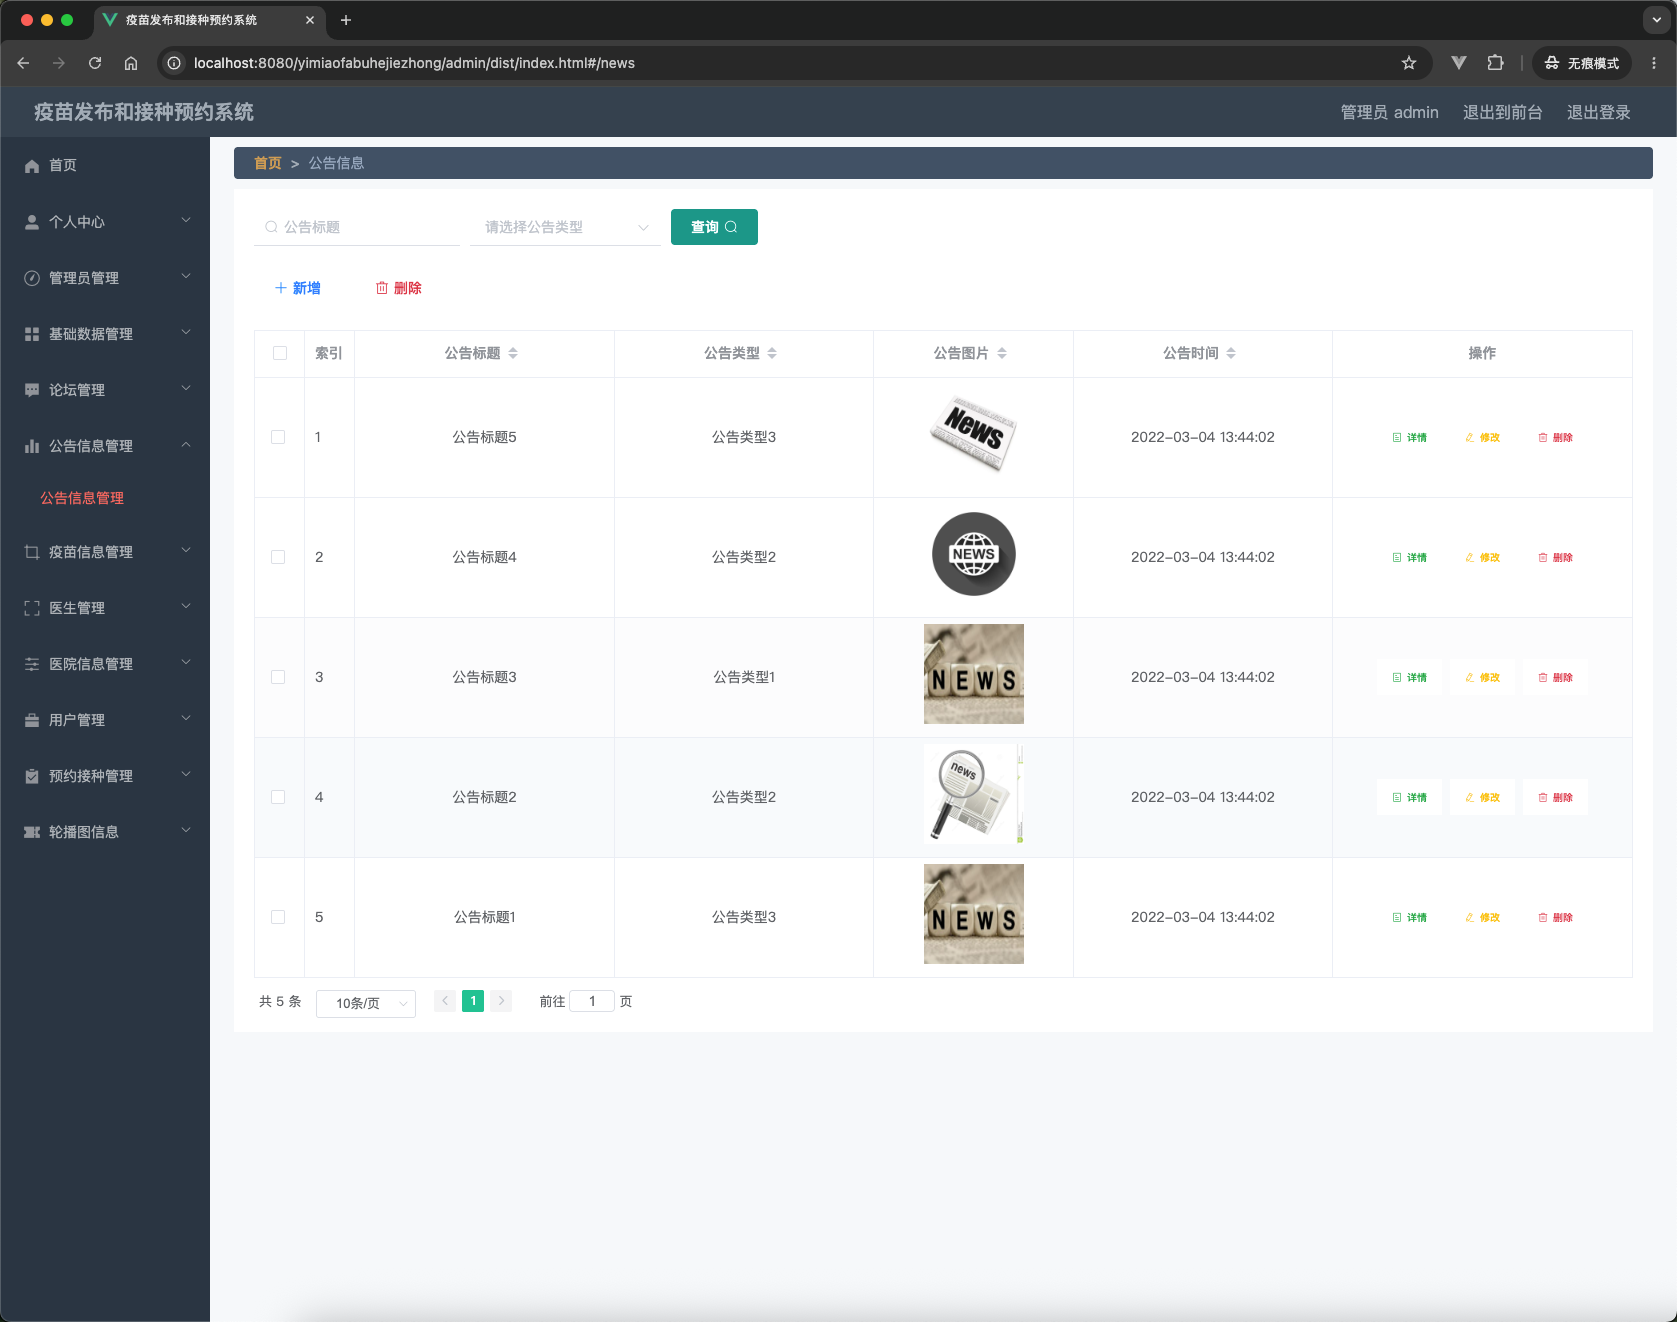Click 详情 for 公告标题5 row
This screenshot has width=1677, height=1322.
pos(1409,437)
